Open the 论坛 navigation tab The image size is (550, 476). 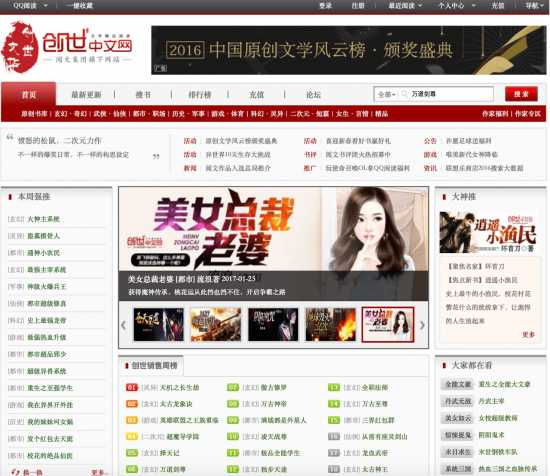(313, 94)
